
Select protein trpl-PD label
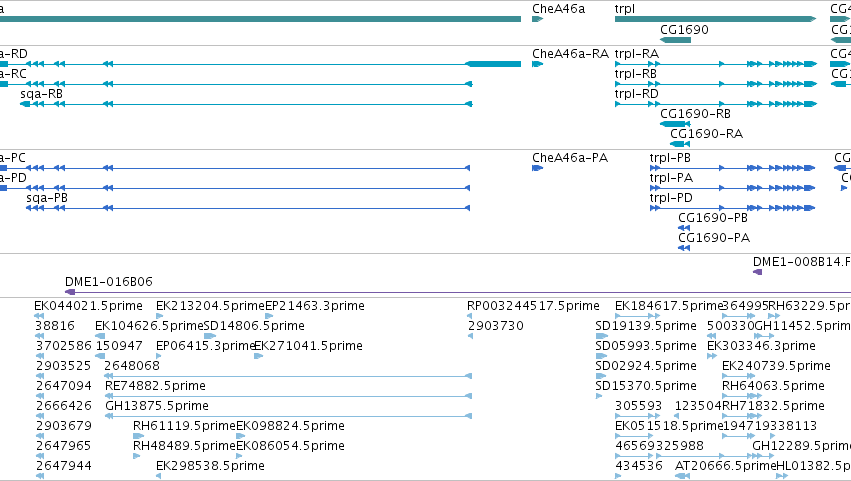[x=671, y=198]
